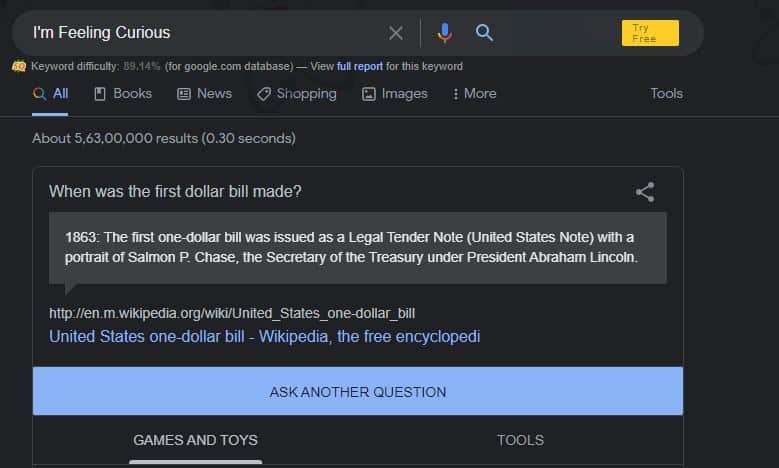This screenshot has height=468, width=779.
Task: Click the yellow Try Free button
Action: [650, 33]
